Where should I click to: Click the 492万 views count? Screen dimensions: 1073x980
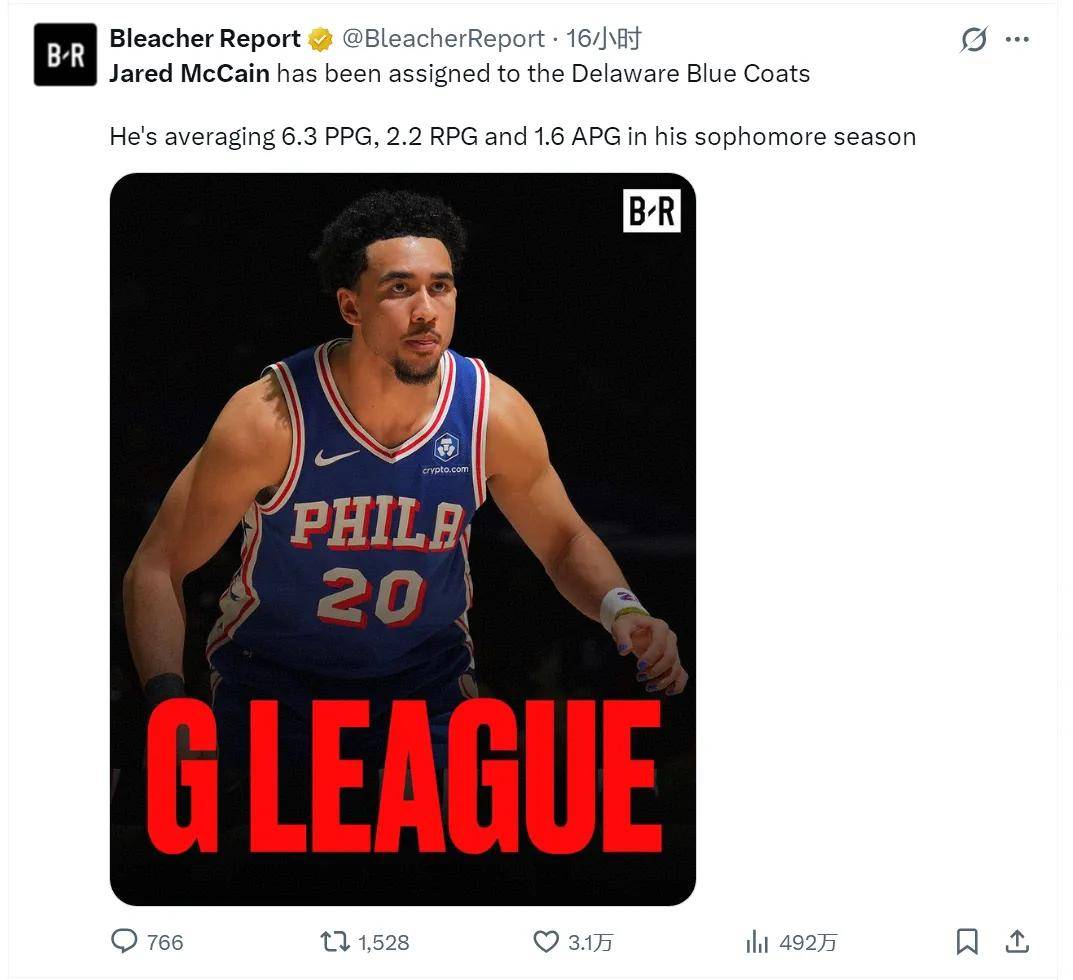(807, 943)
